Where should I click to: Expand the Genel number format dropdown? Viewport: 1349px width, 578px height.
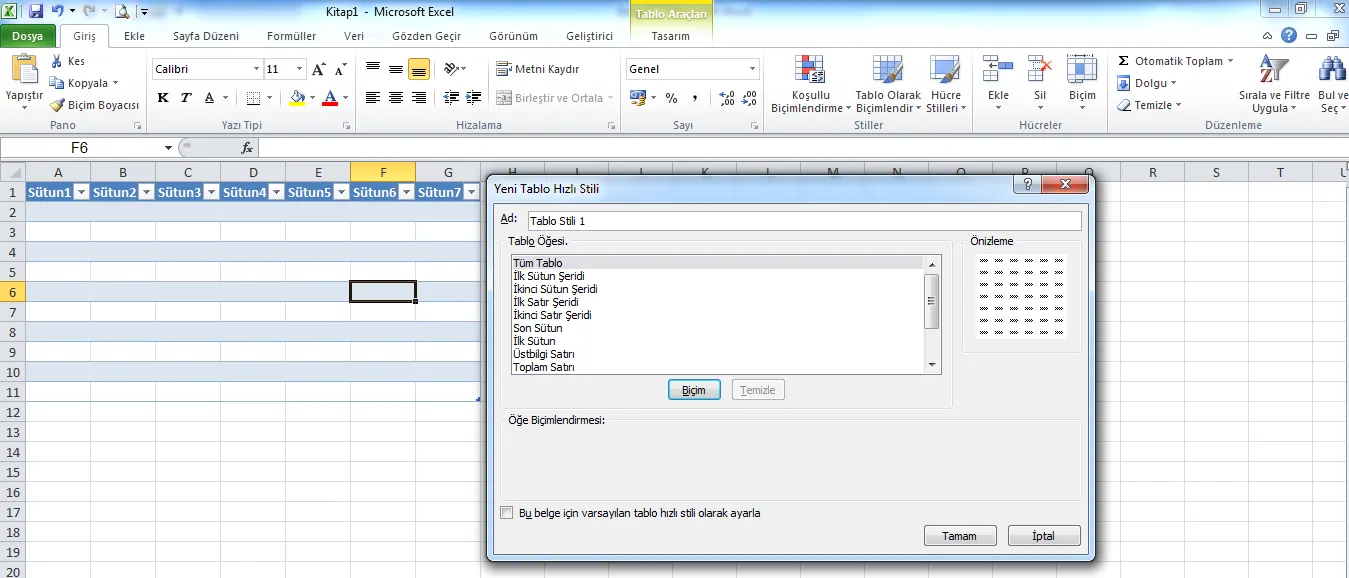point(752,69)
